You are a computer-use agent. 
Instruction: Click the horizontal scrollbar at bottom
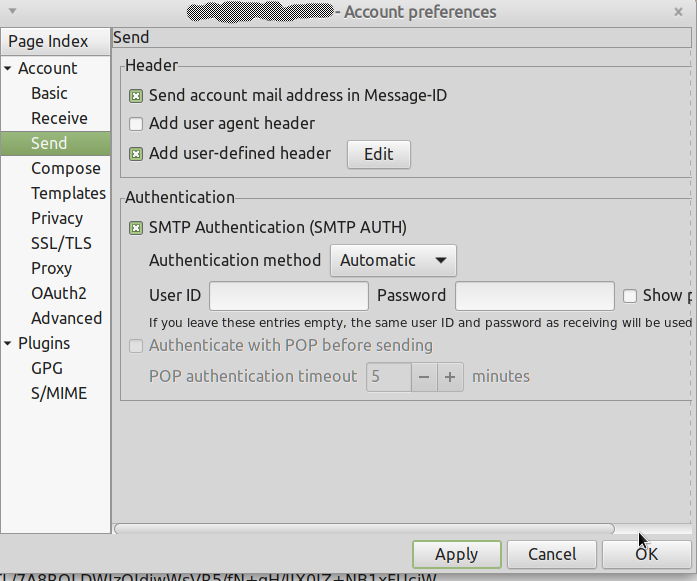(364, 529)
